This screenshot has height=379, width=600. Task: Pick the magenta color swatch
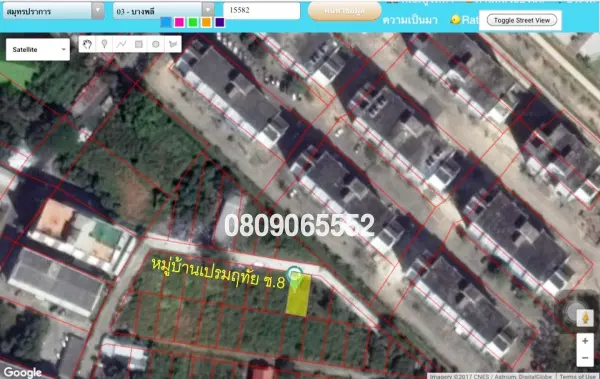point(179,22)
